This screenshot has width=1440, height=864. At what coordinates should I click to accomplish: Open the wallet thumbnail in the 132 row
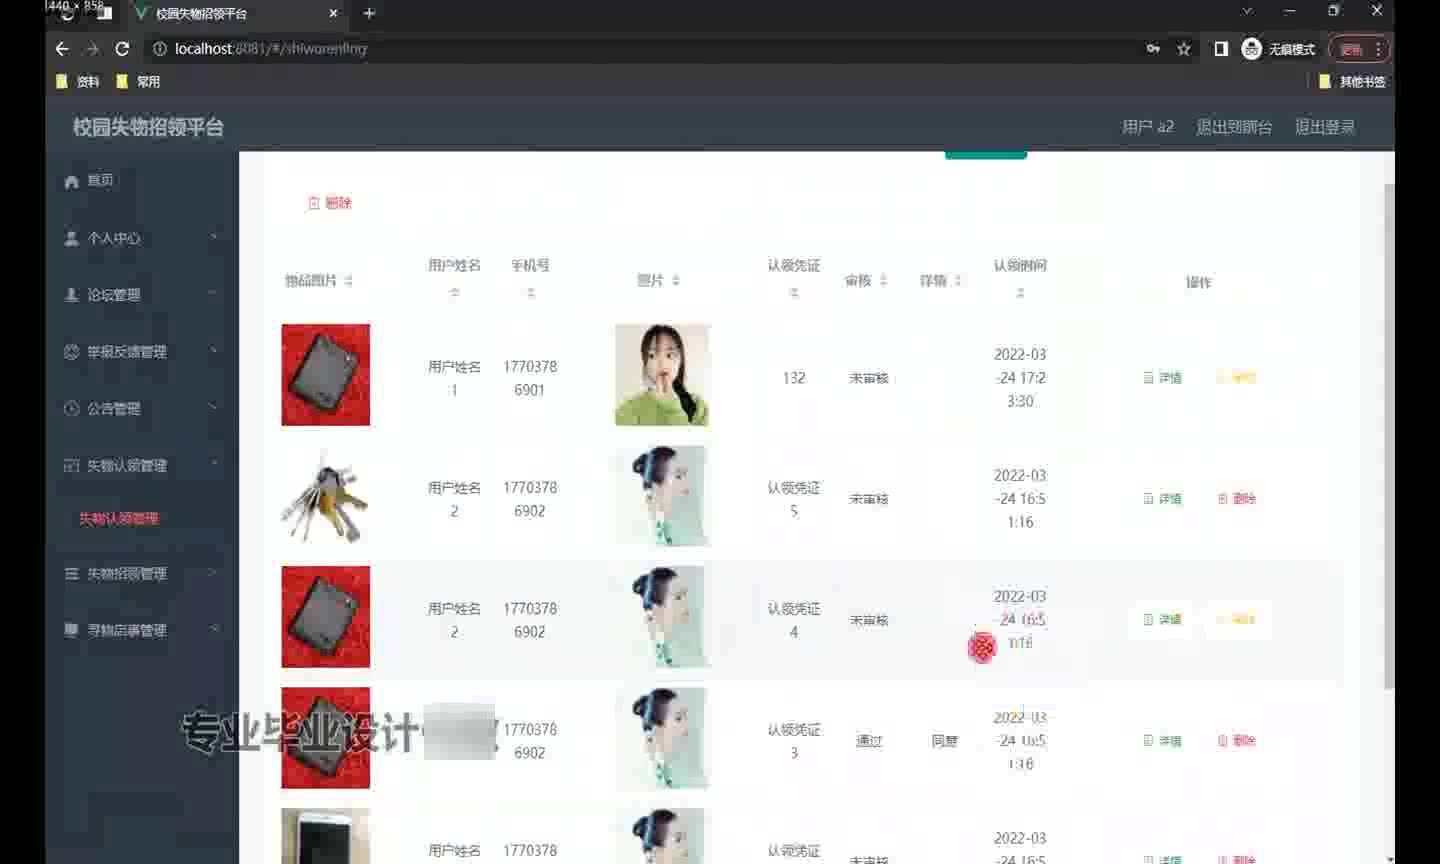326,375
